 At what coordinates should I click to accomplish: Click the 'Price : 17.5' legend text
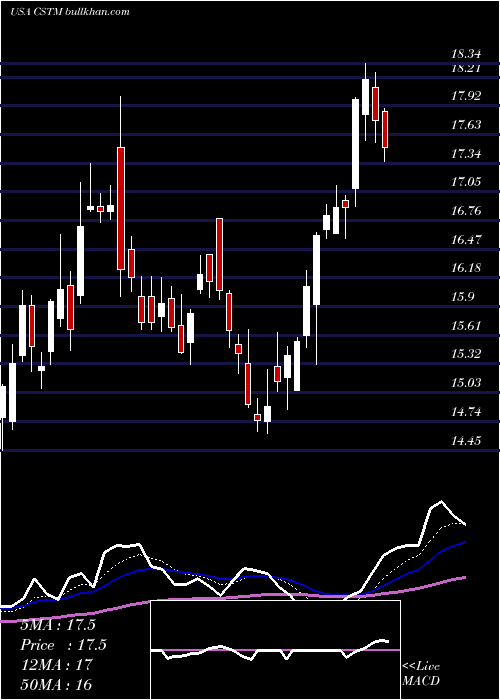click(63, 645)
